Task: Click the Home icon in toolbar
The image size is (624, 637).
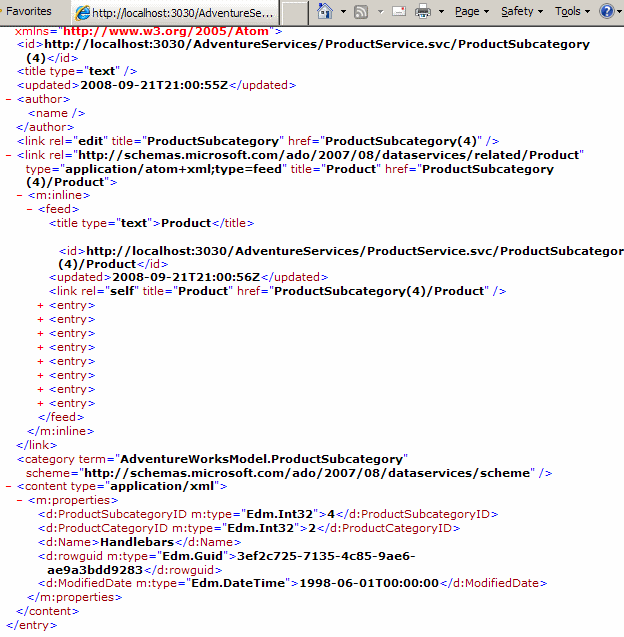Action: pyautogui.click(x=325, y=12)
